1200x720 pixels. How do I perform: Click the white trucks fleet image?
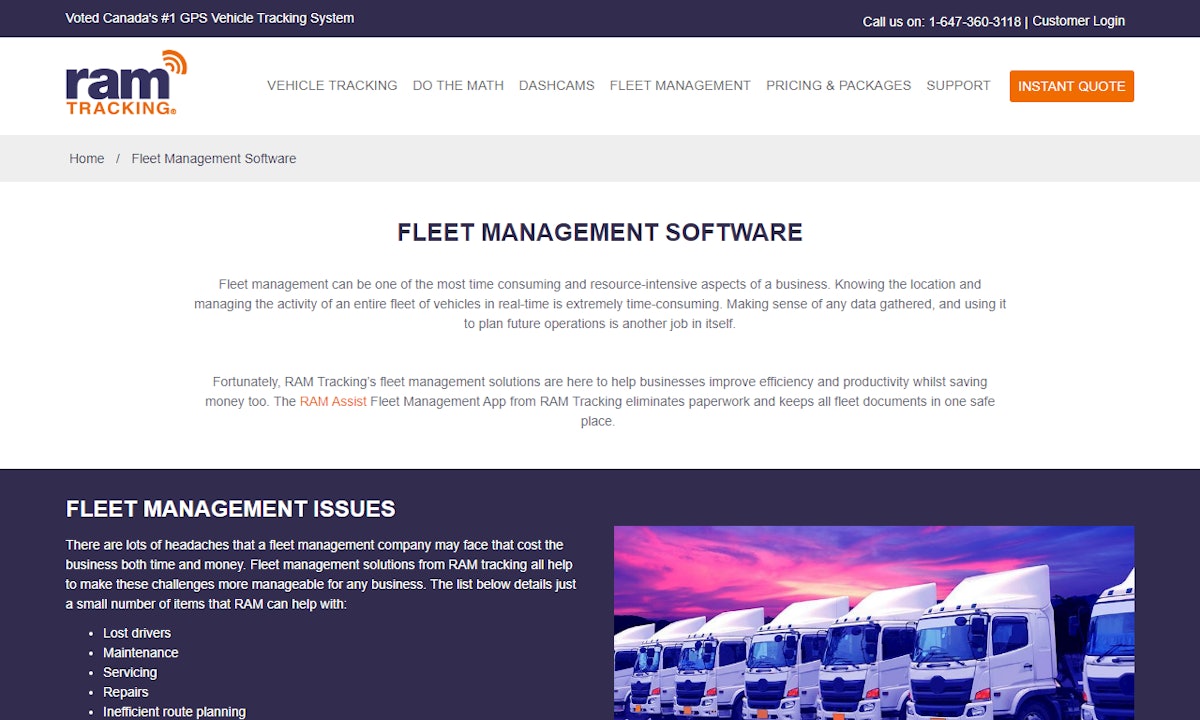pyautogui.click(x=873, y=622)
